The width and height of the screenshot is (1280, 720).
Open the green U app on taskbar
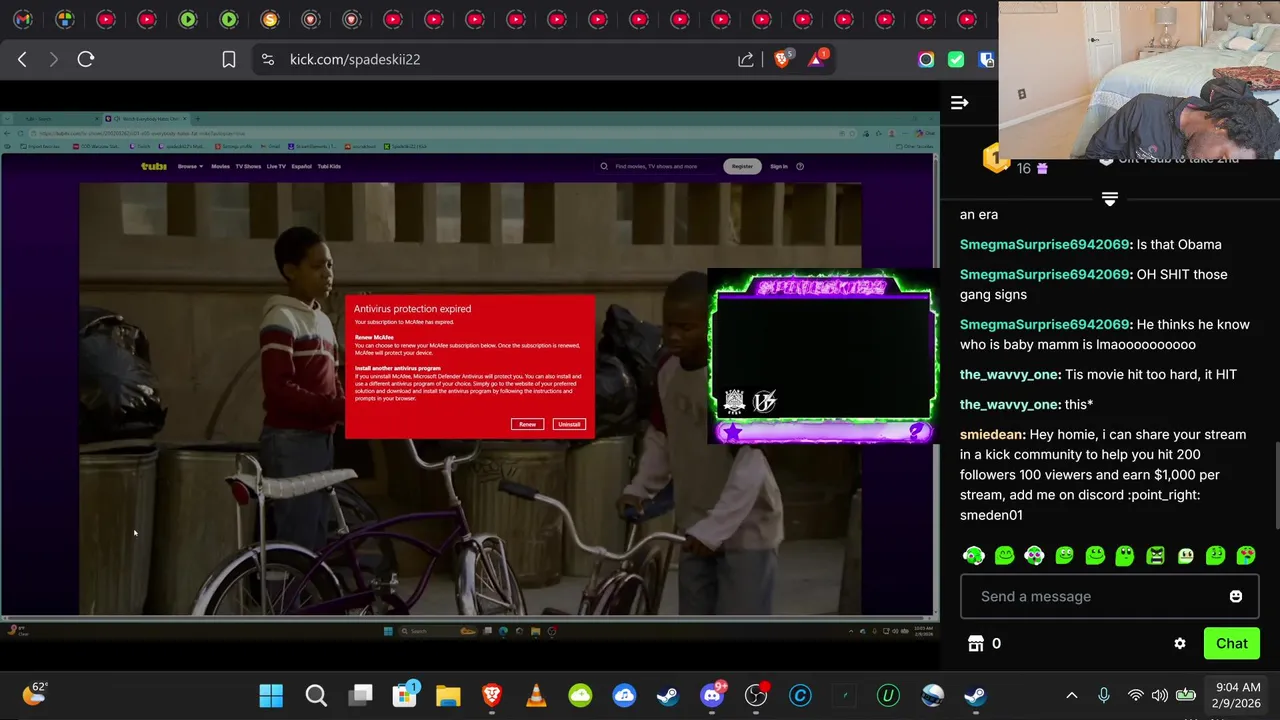888,695
